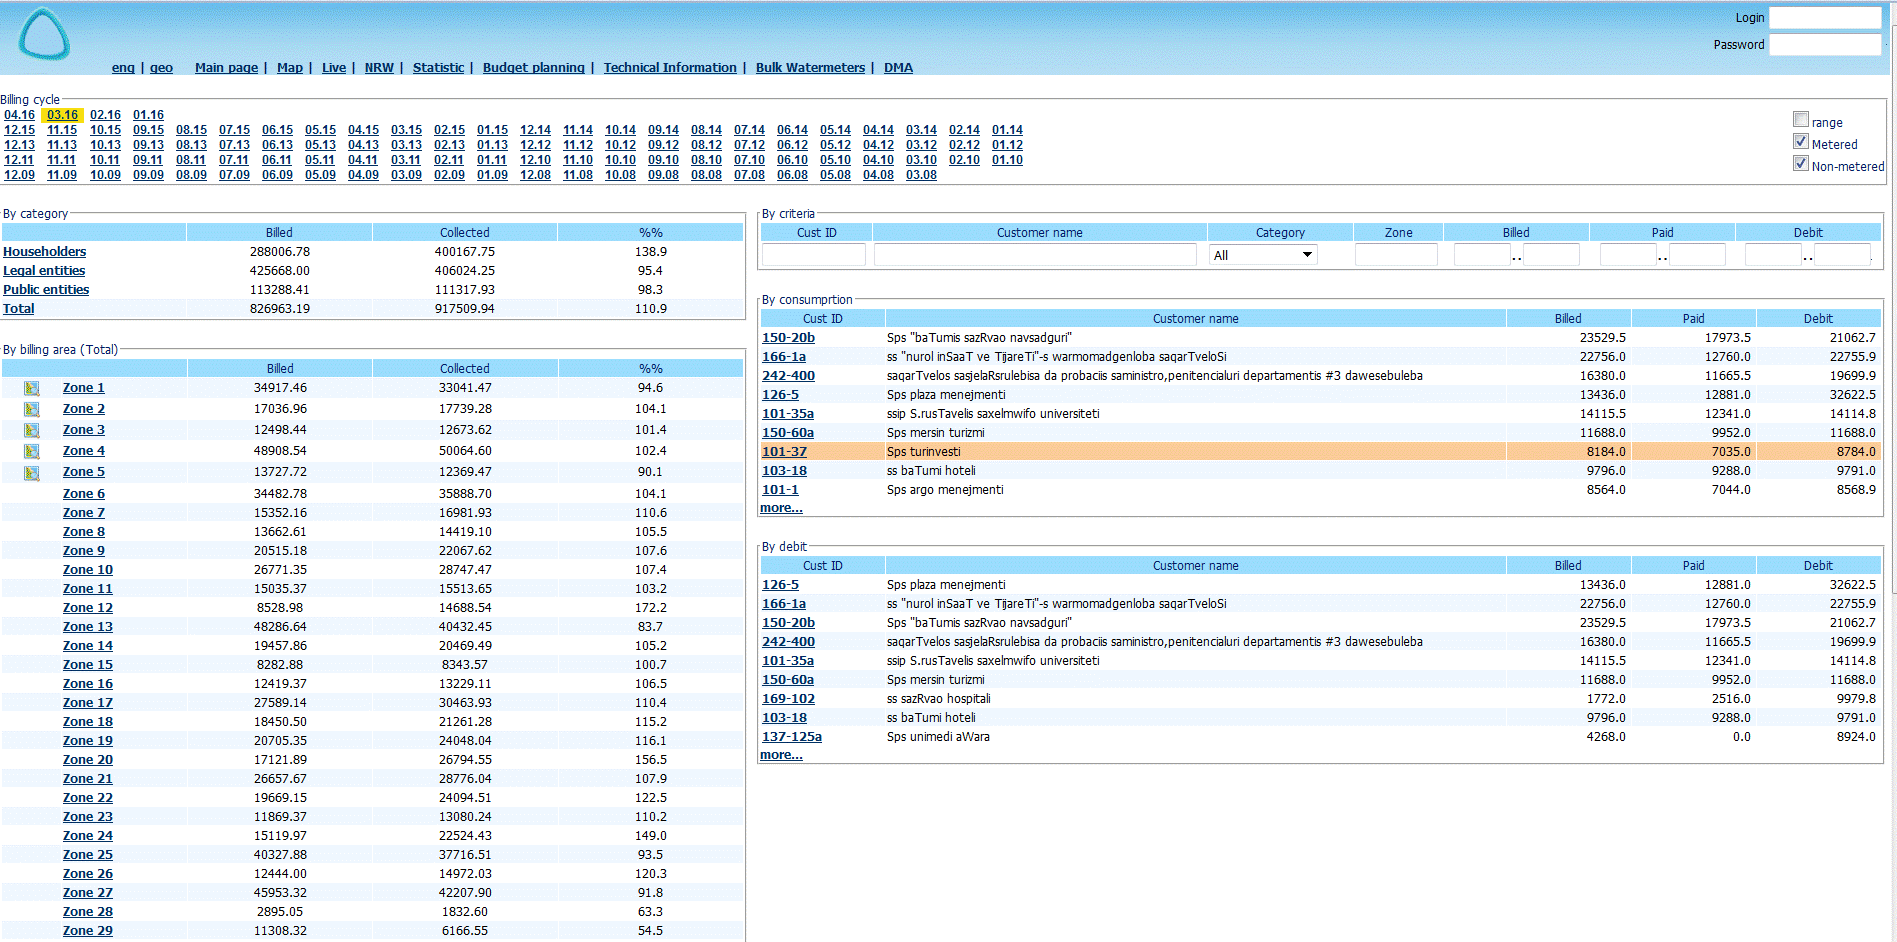1897x942 pixels.
Task: Open Zone 20 billing area
Action: tap(88, 760)
